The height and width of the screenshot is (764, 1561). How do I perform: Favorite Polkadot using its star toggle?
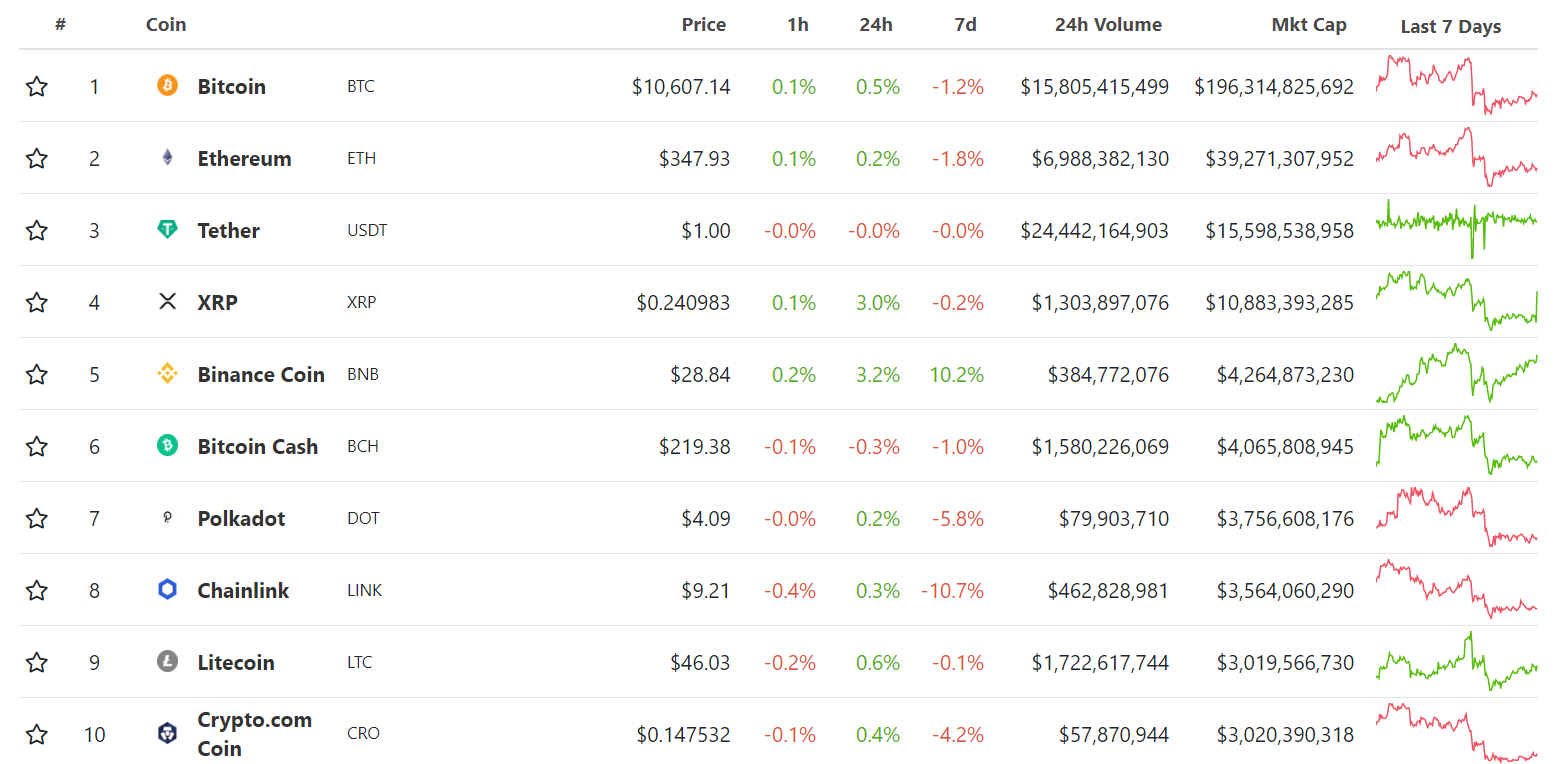37,518
